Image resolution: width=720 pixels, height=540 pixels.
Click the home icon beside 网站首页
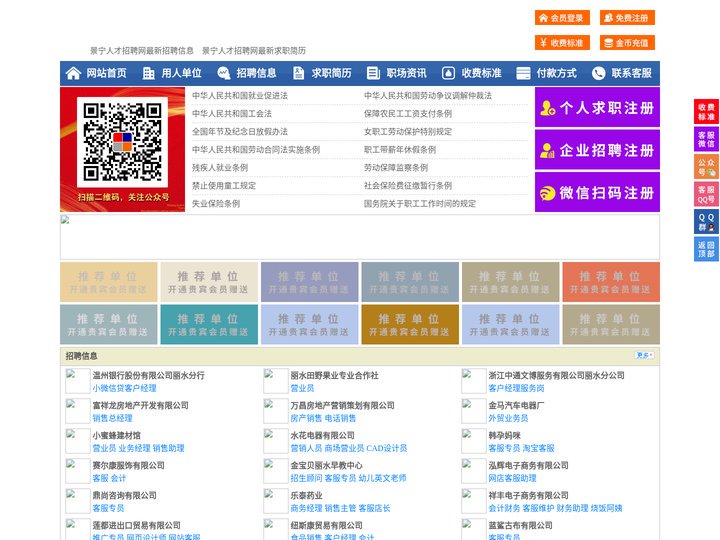click(73, 73)
